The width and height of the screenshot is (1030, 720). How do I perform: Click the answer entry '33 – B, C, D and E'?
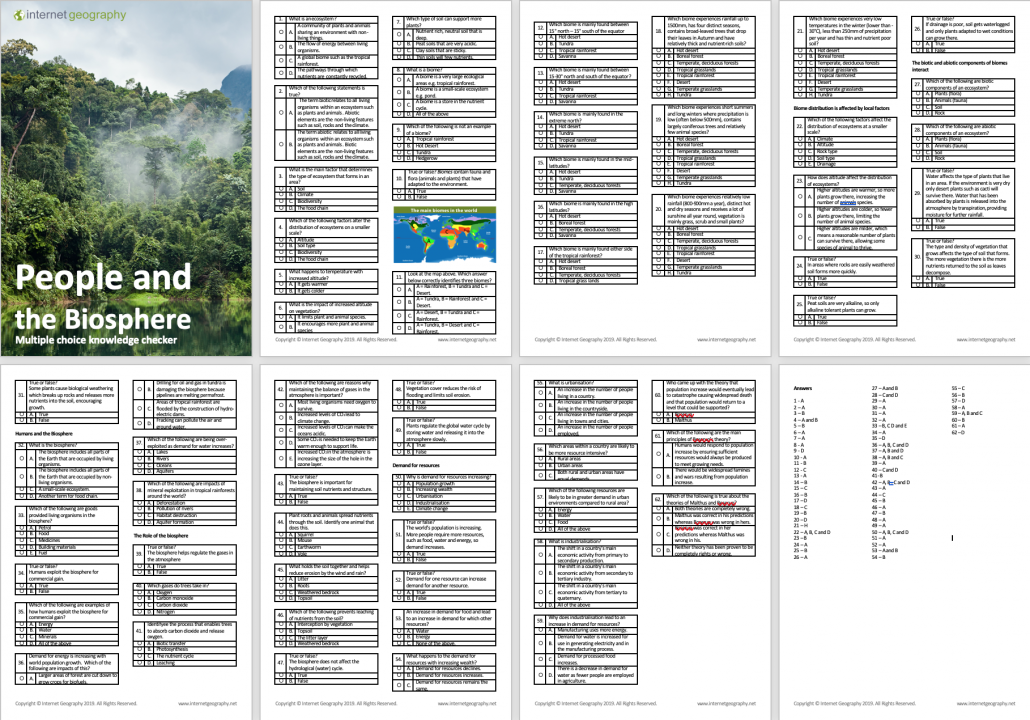pos(889,426)
